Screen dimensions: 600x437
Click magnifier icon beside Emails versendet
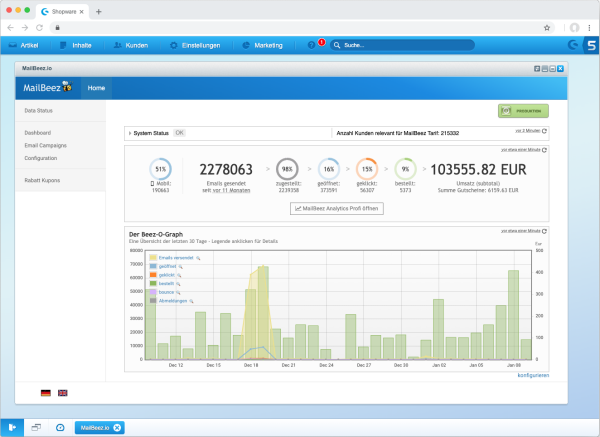point(198,258)
